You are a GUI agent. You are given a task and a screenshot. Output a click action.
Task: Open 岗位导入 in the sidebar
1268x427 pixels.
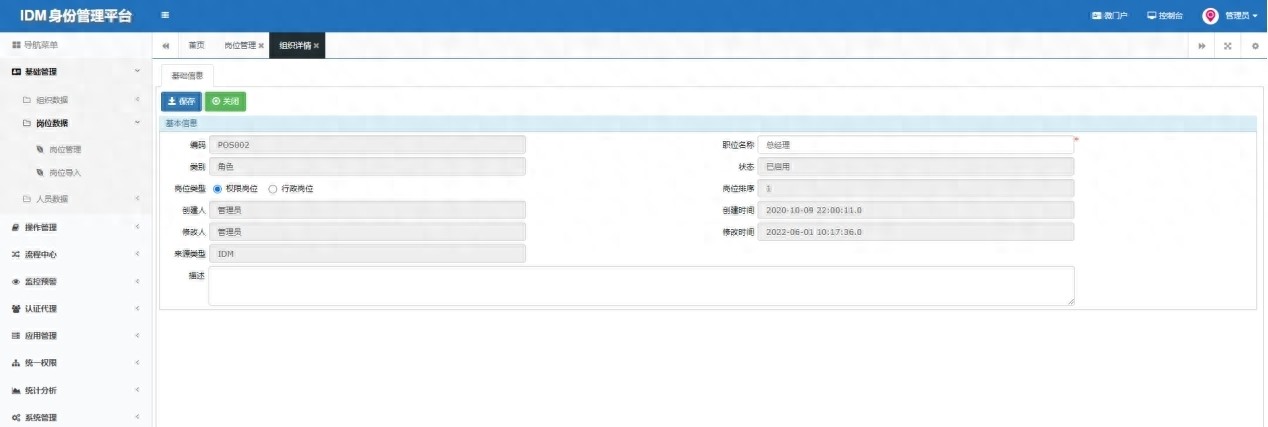pyautogui.click(x=64, y=173)
